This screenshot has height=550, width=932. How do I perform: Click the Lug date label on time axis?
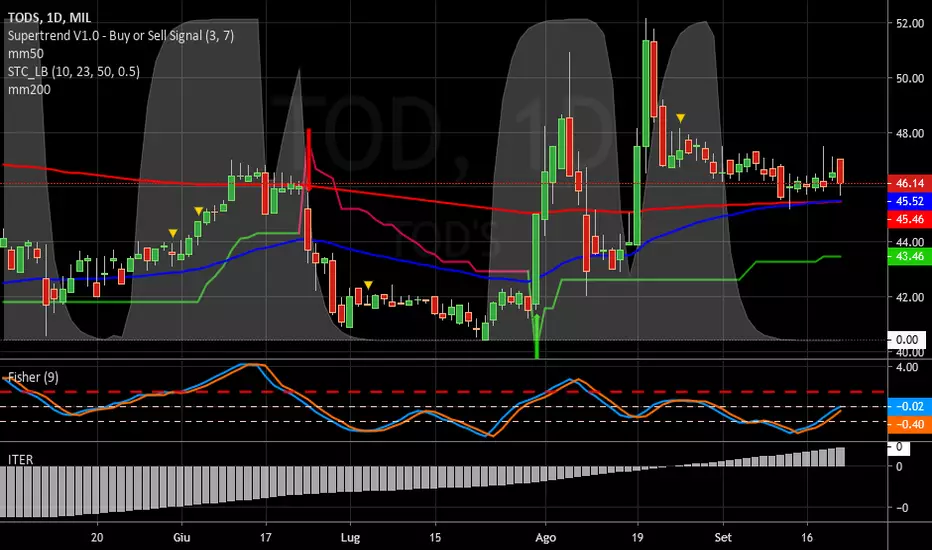pos(350,538)
